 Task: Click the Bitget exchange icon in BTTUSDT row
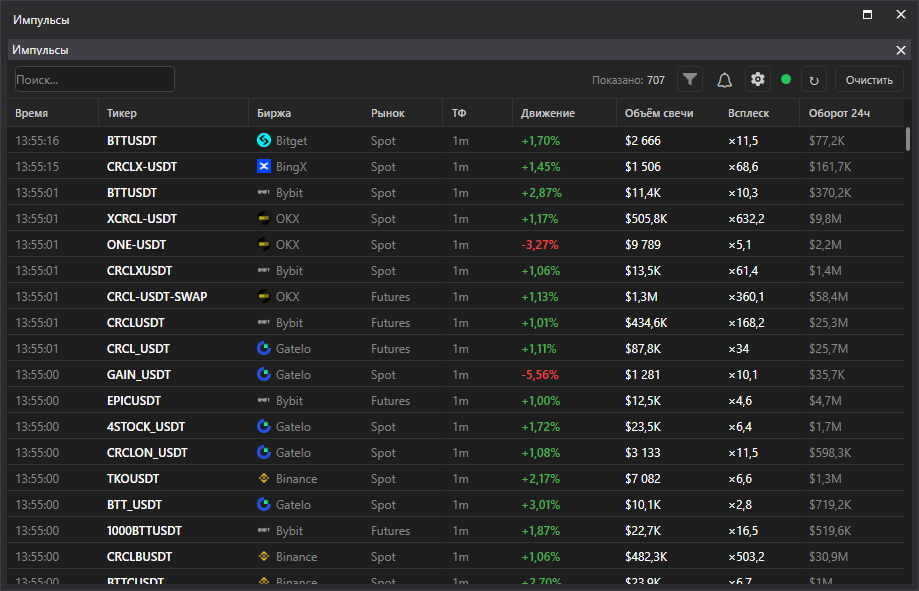click(264, 140)
